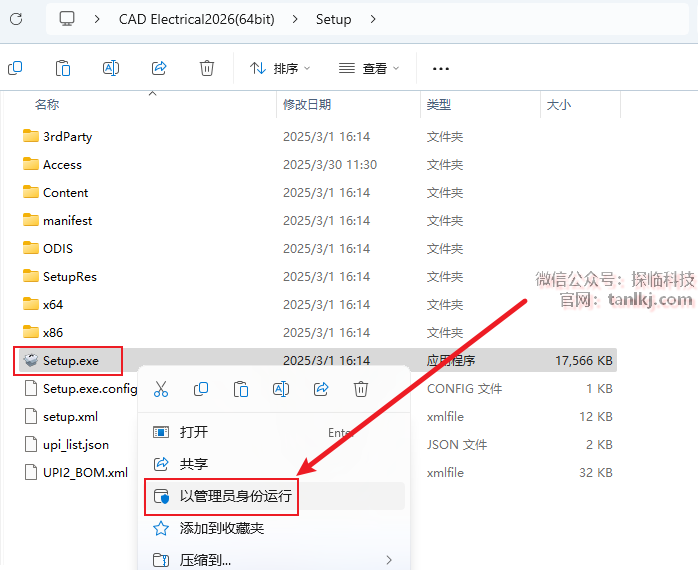Open the 查看 view dropdown
Image resolution: width=698 pixels, height=570 pixels.
pos(369,69)
